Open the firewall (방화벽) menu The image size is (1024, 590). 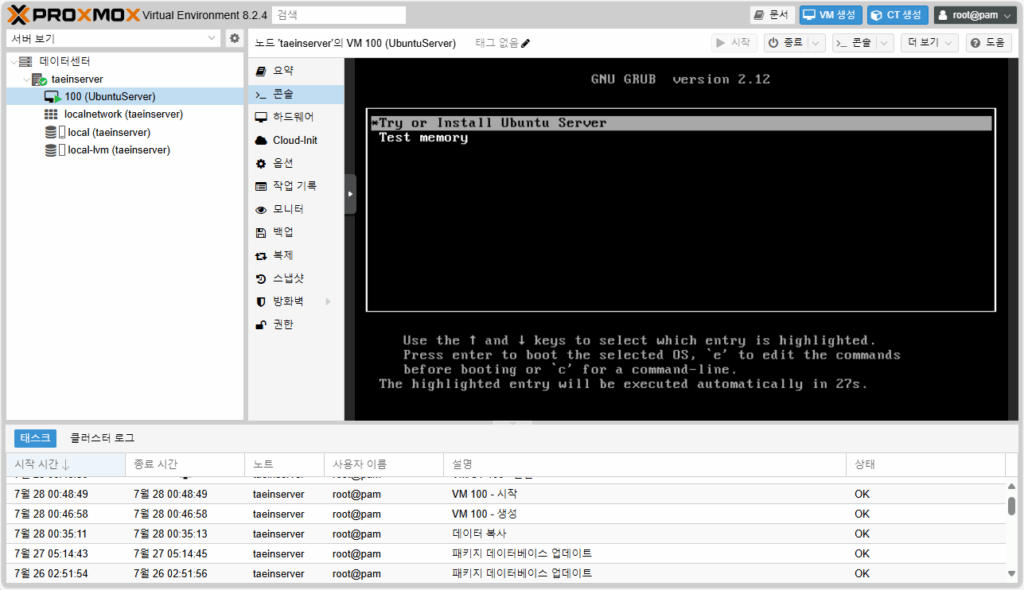[x=296, y=301]
